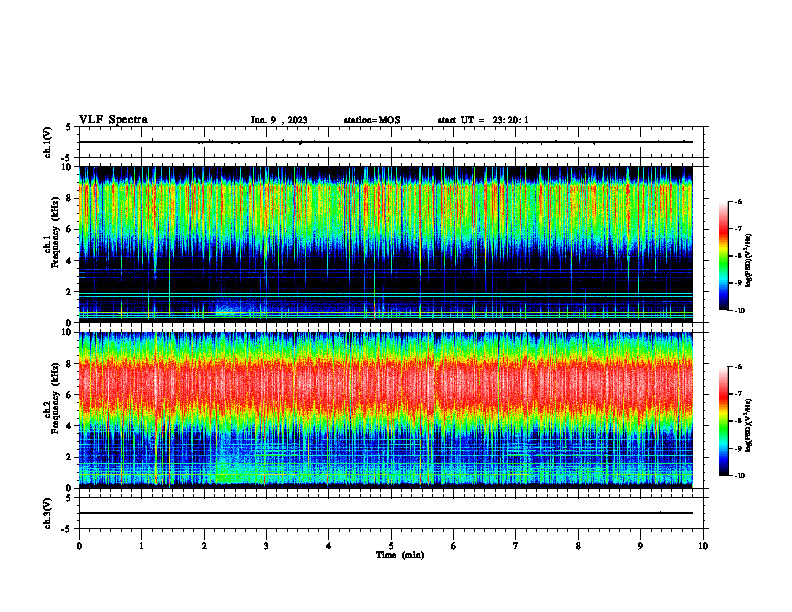Click the time axis tick label "1"
The image size is (792, 612).
[141, 546]
